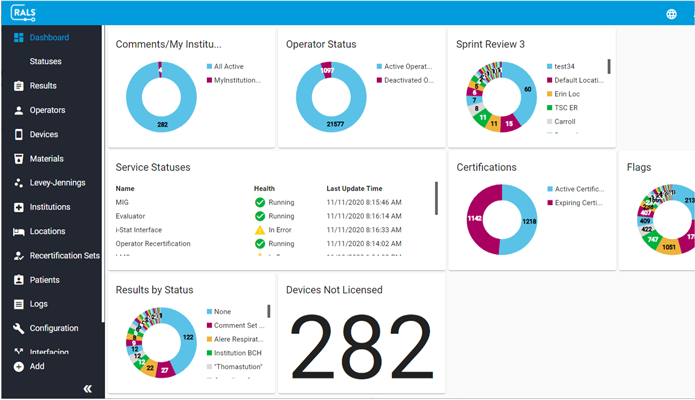Image resolution: width=695 pixels, height=400 pixels.
Task: Click the Operators person icon
Action: (x=19, y=110)
